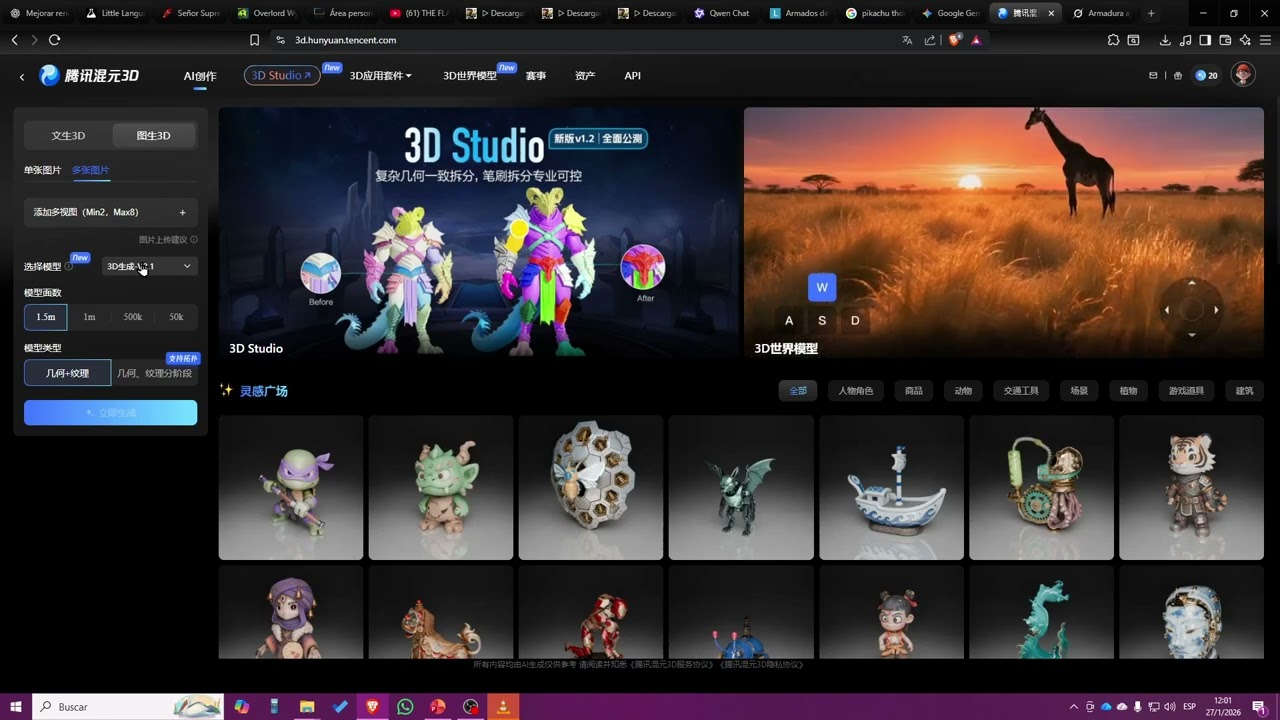1280x720 pixels.
Task: Switch to Google Gemini browser tab
Action: point(950,13)
